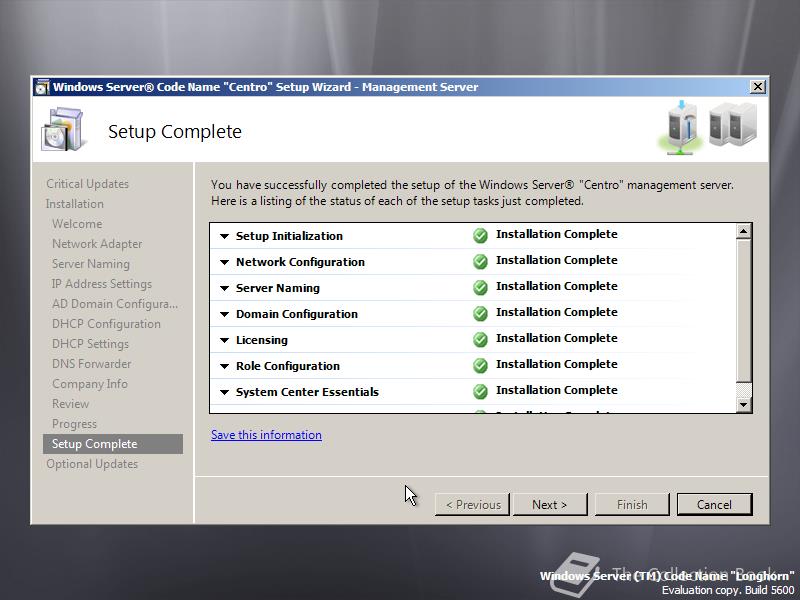Go back with the Previous button
The height and width of the screenshot is (600, 800).
472,505
